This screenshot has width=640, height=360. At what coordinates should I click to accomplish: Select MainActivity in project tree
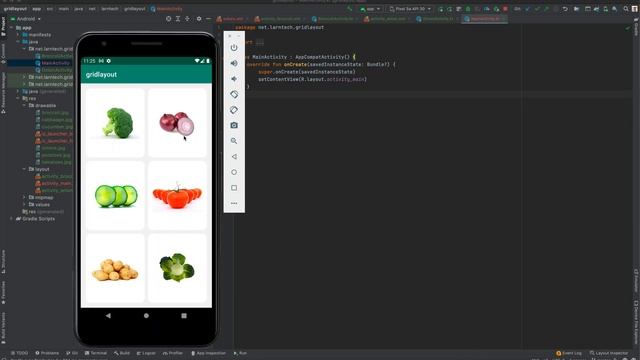pyautogui.click(x=56, y=63)
